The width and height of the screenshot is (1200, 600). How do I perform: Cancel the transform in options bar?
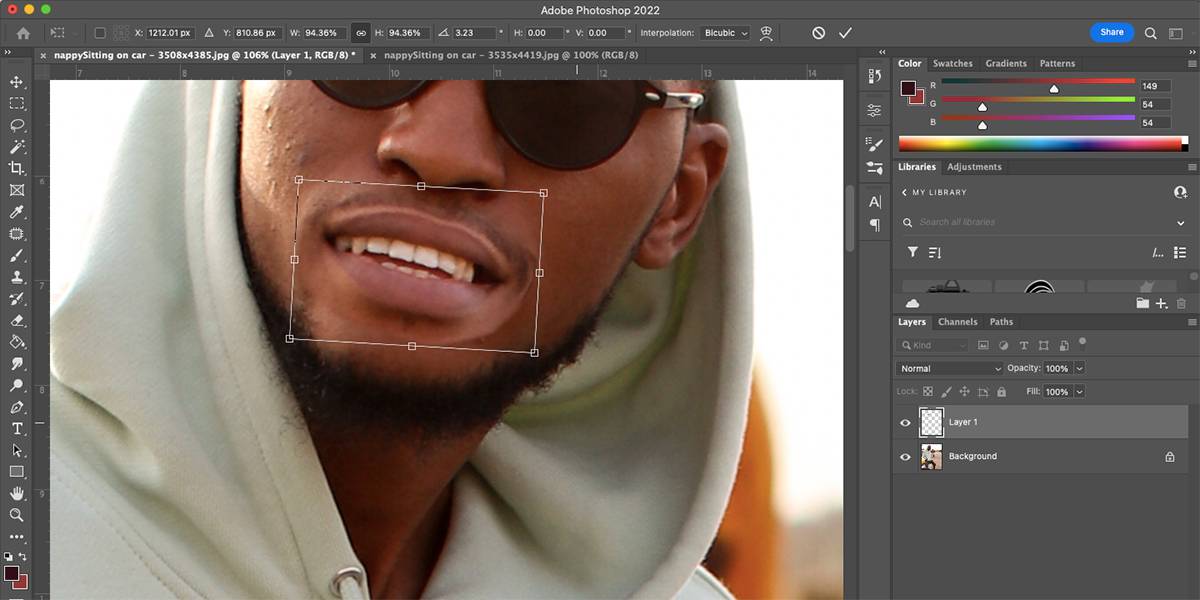point(818,33)
